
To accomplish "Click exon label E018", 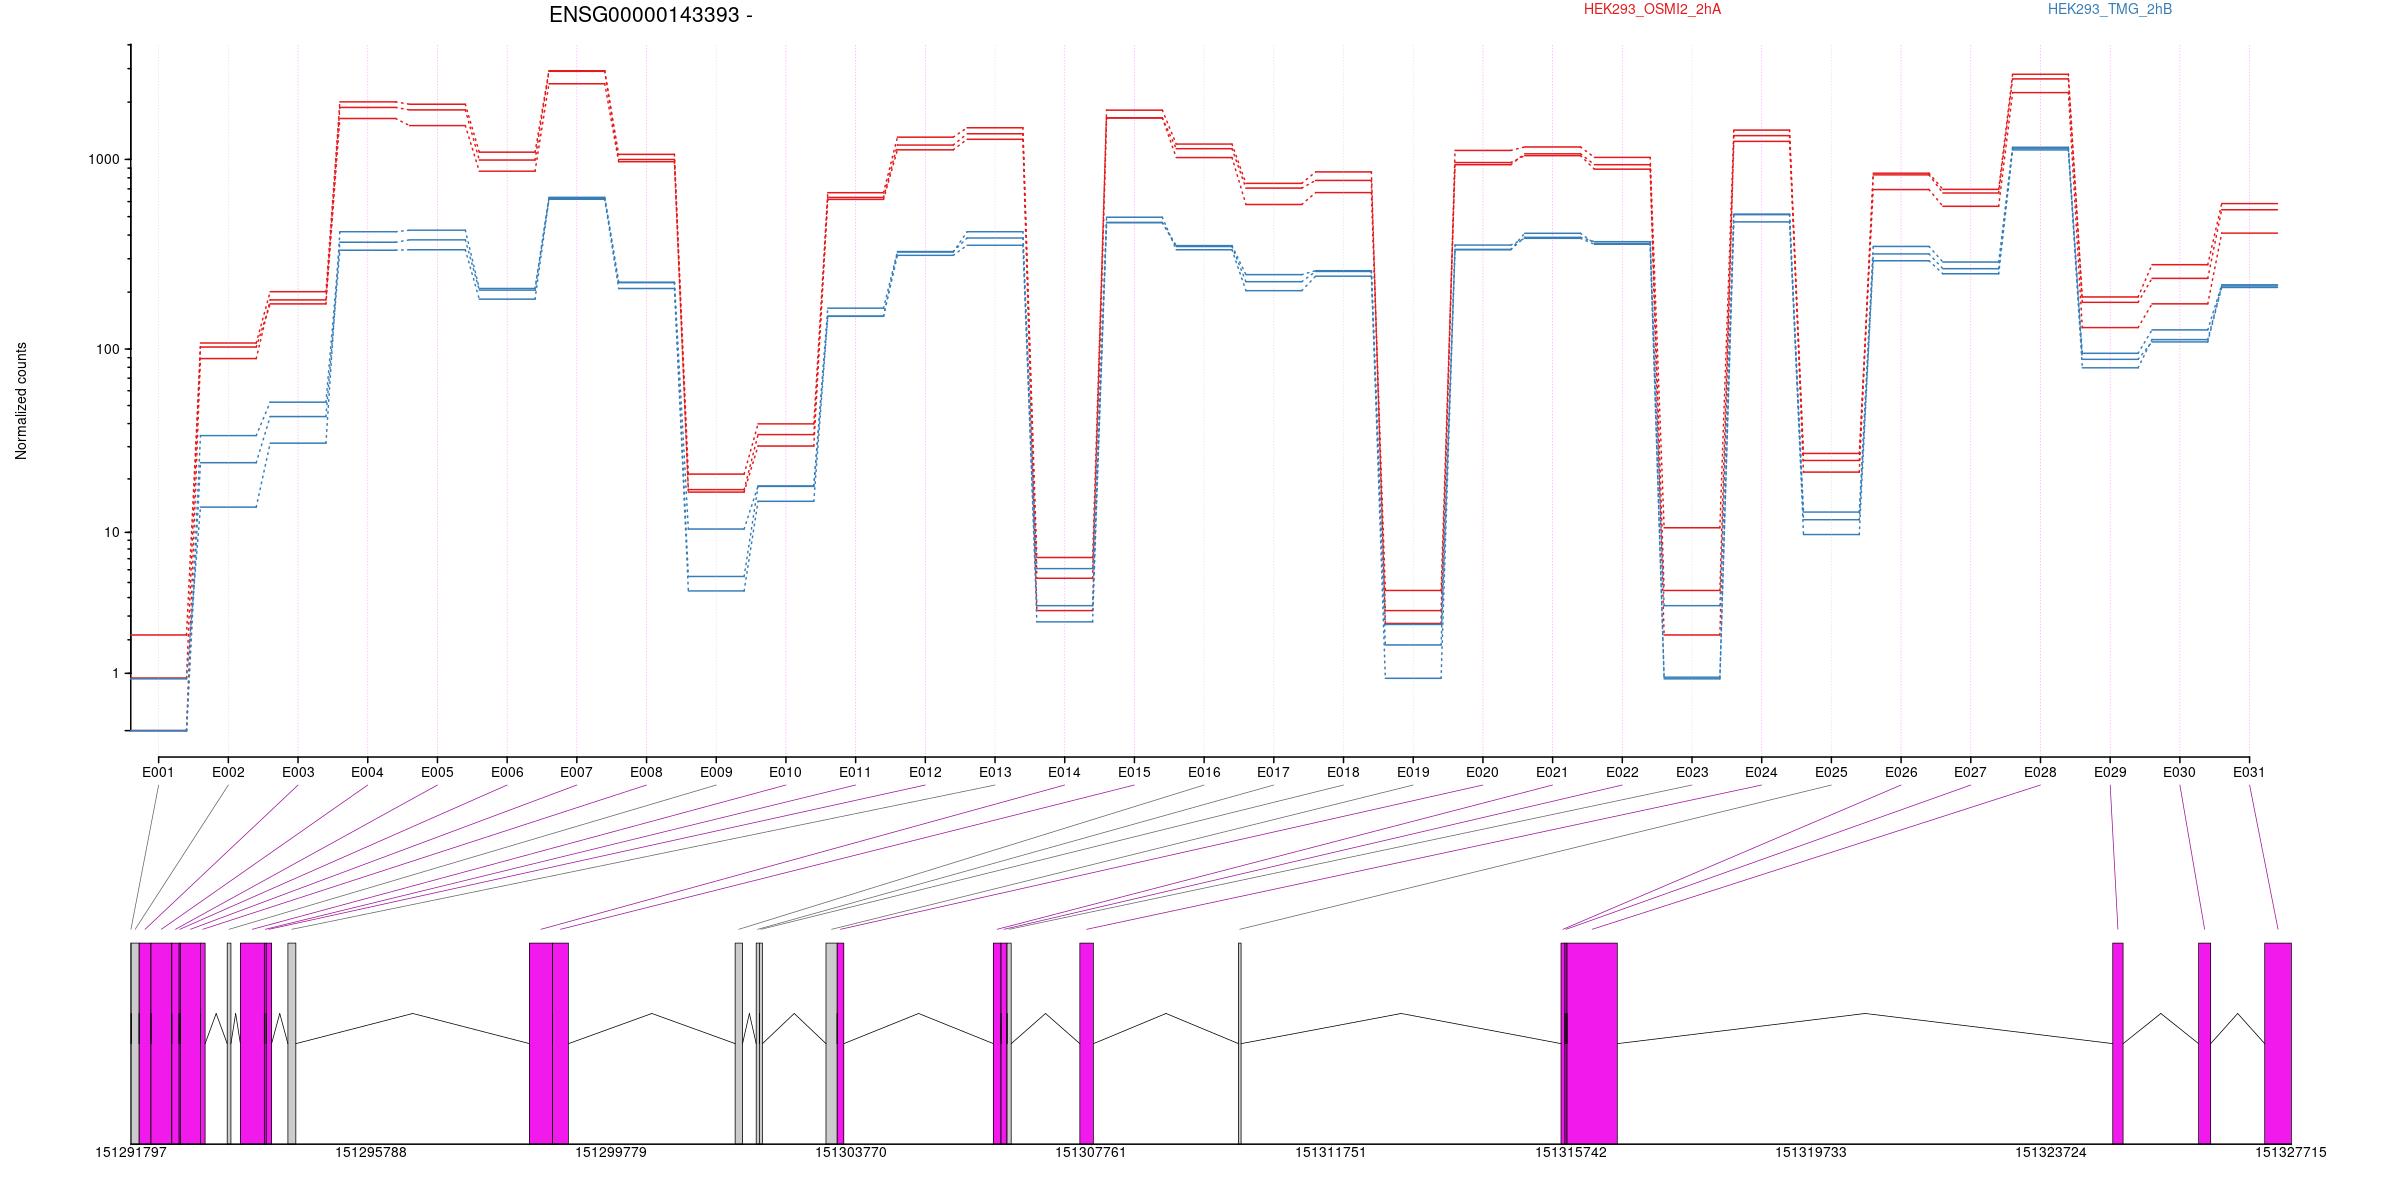I will pos(1343,772).
